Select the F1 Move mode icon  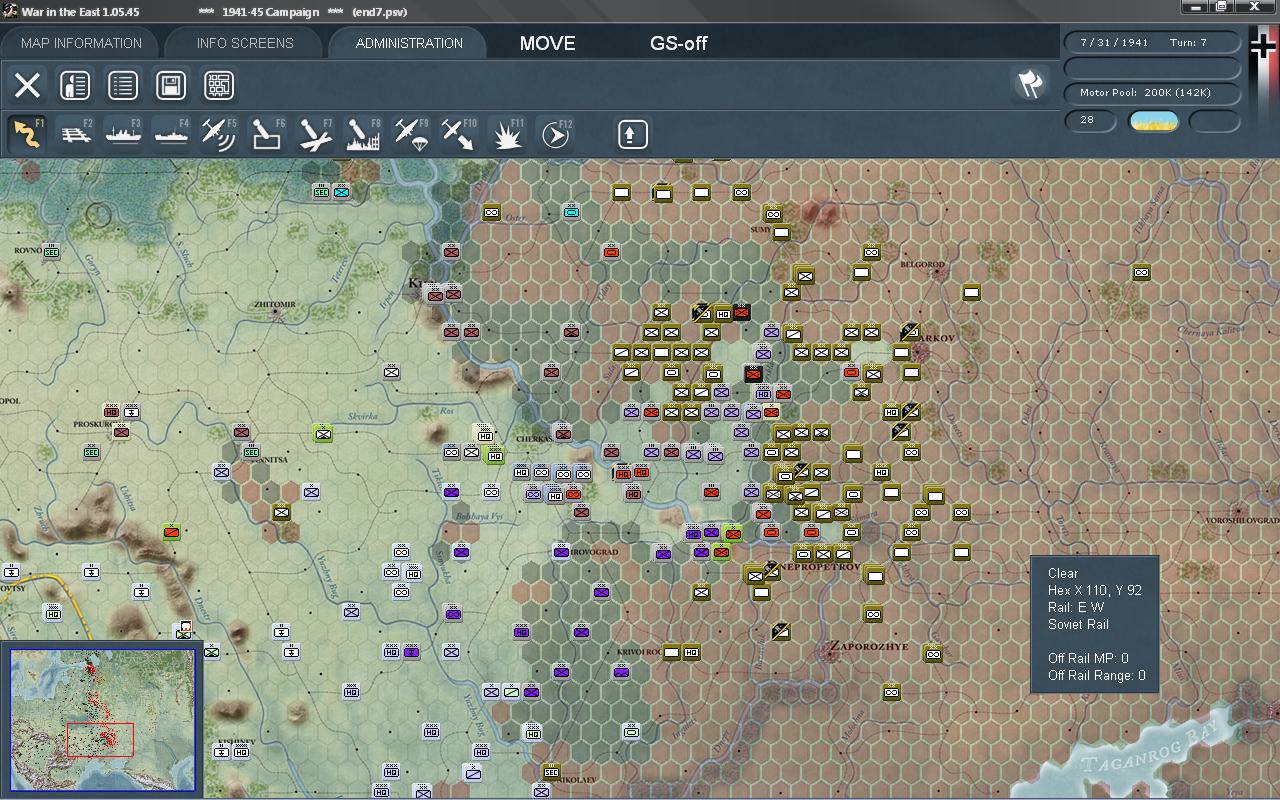point(27,134)
